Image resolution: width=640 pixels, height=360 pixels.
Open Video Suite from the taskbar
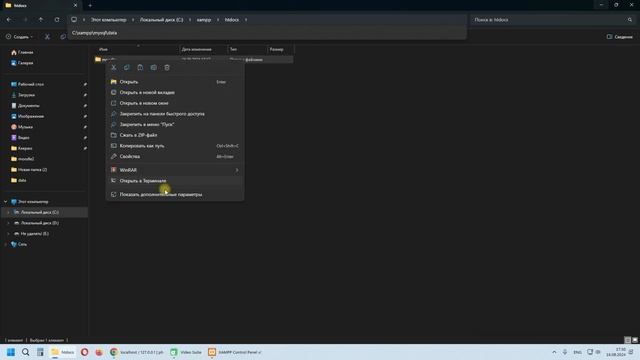[x=186, y=352]
